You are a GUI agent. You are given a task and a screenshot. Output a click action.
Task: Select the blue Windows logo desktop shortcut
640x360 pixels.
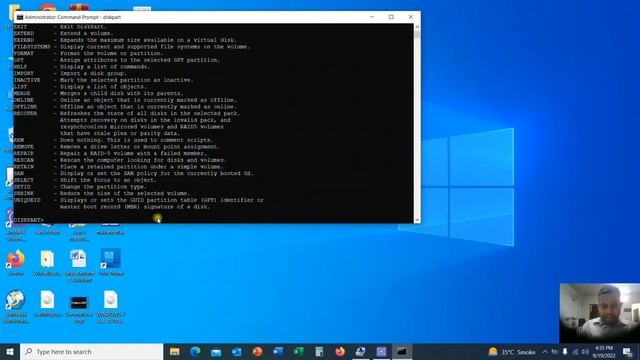coord(111,262)
